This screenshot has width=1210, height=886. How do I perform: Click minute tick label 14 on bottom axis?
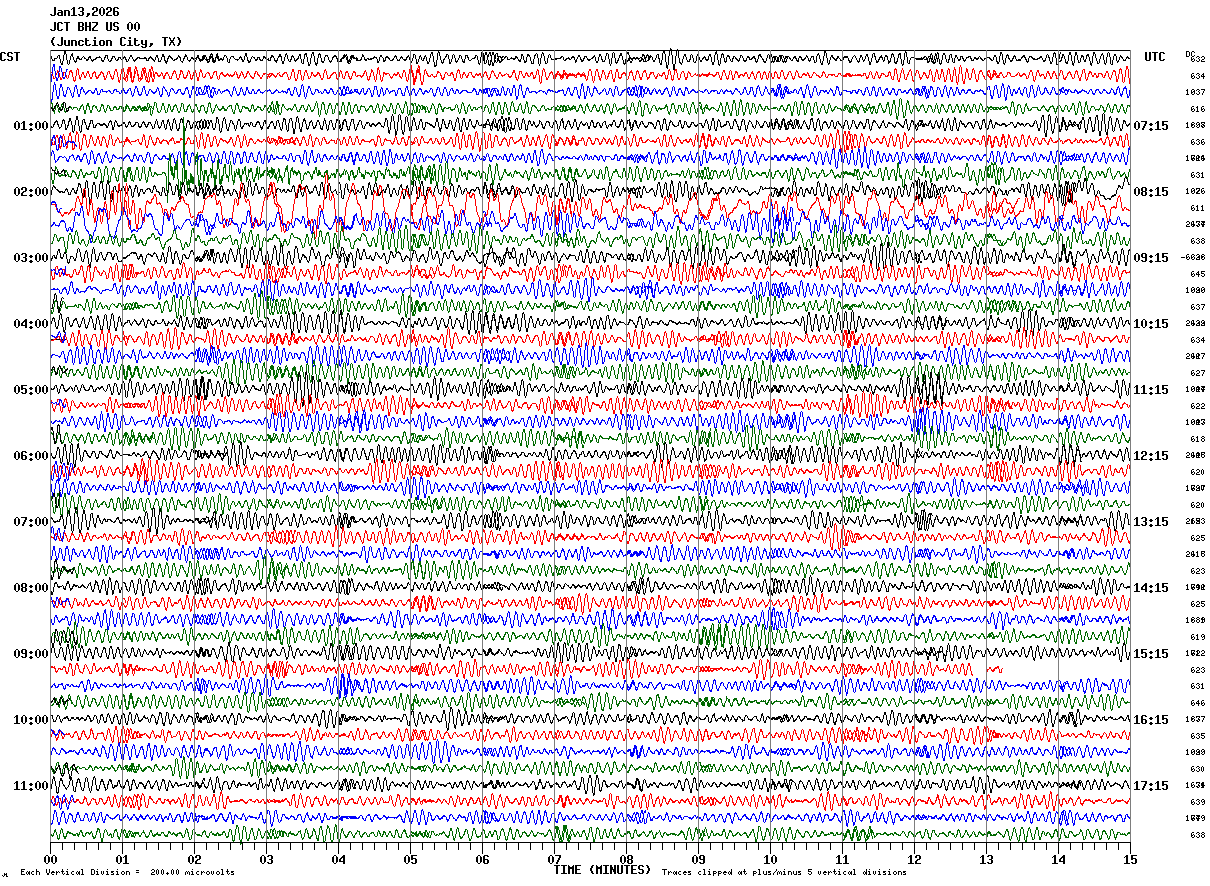1058,859
